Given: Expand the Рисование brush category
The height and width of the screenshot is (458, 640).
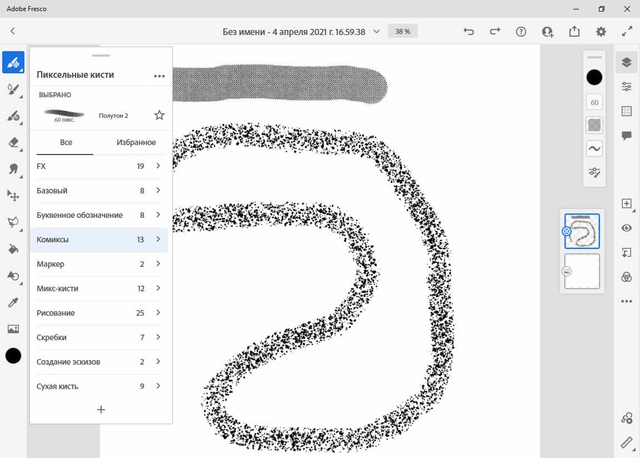Looking at the screenshot, I should coord(99,313).
